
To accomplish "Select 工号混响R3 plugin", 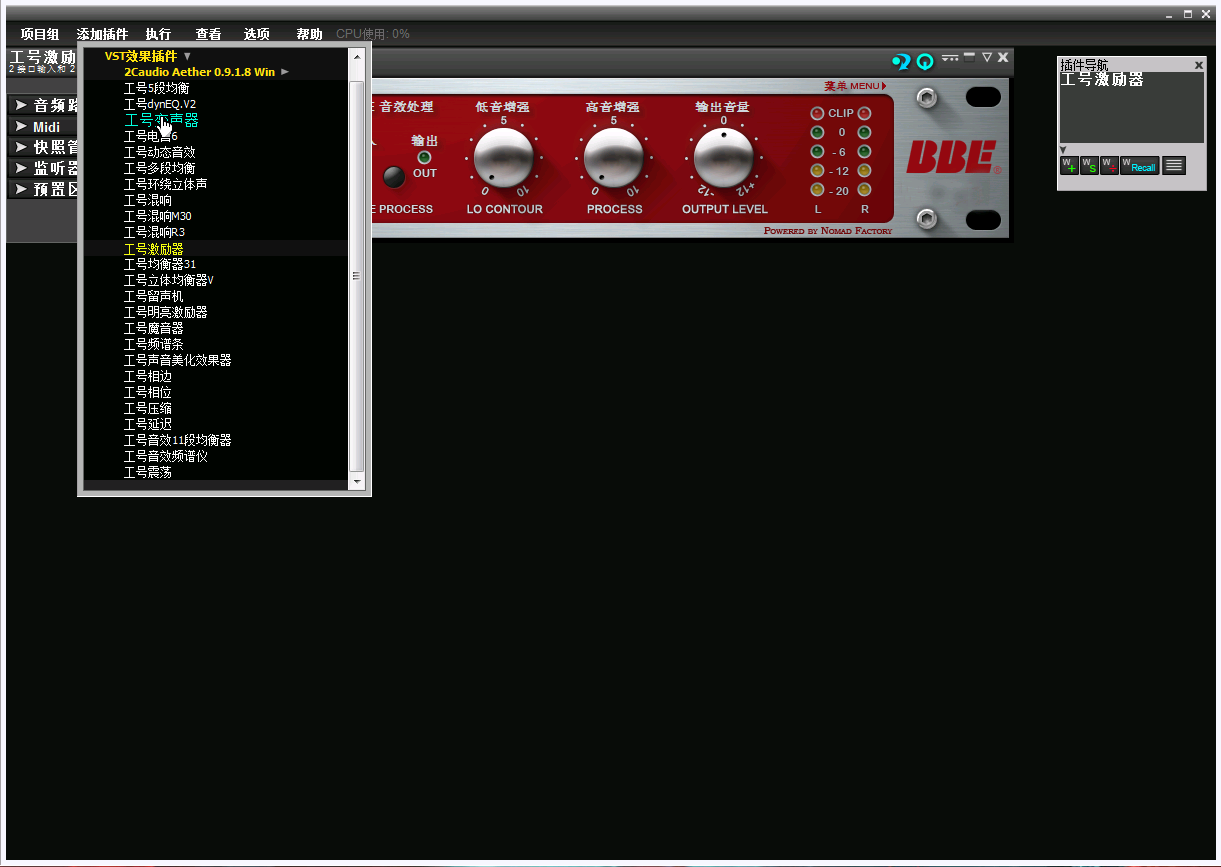I will click(x=154, y=232).
